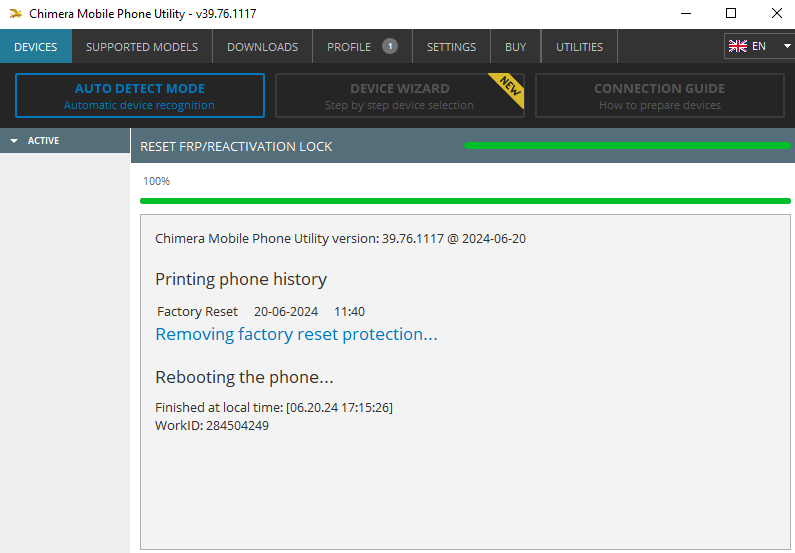Viewport: 795px width, 553px height.
Task: Open the Settings tab
Action: coord(451,47)
